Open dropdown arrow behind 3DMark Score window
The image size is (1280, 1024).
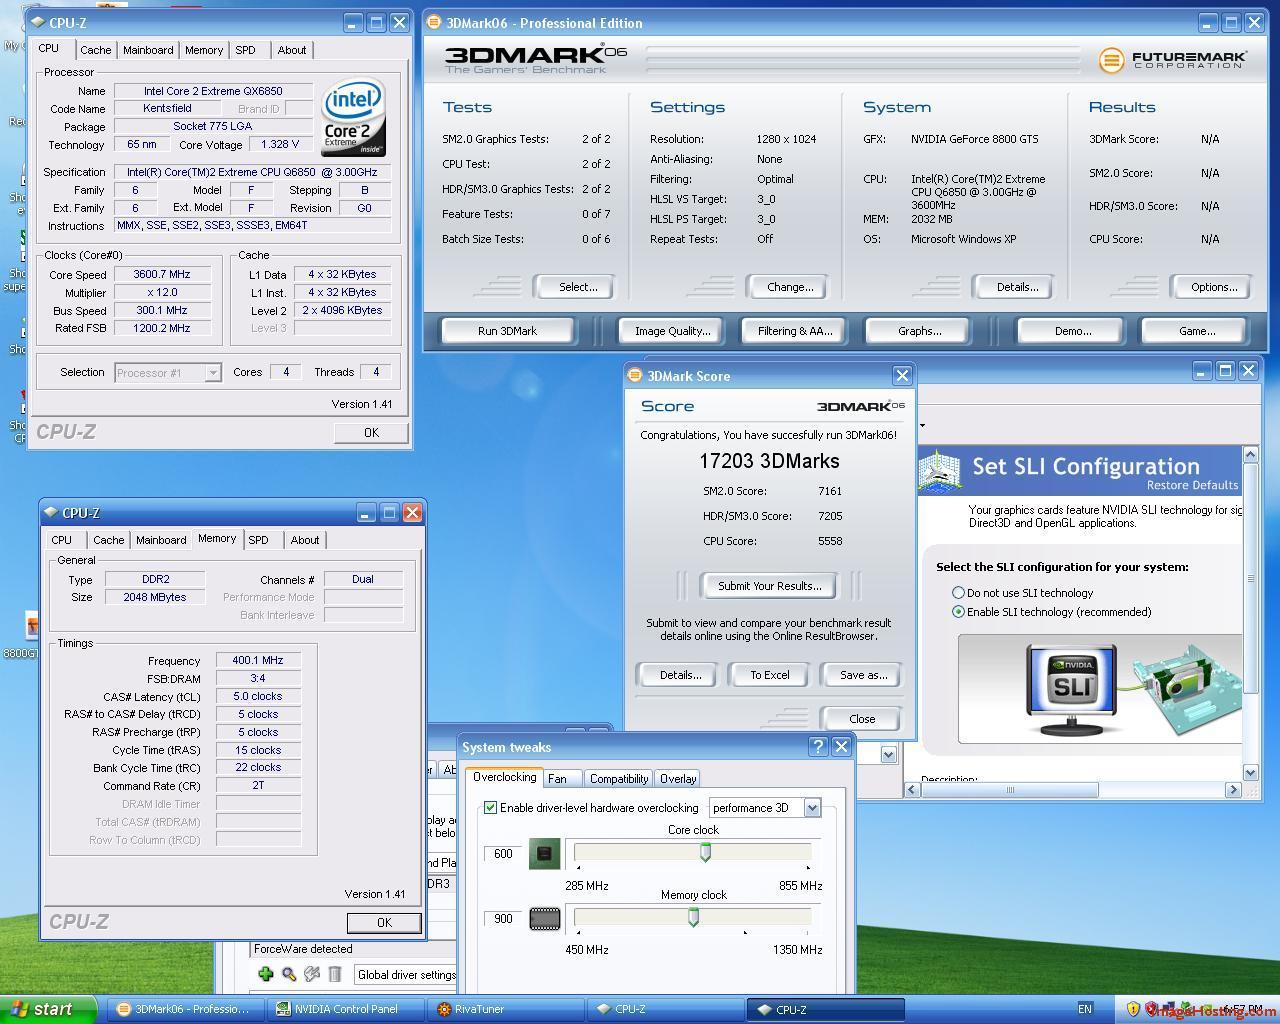(x=888, y=754)
